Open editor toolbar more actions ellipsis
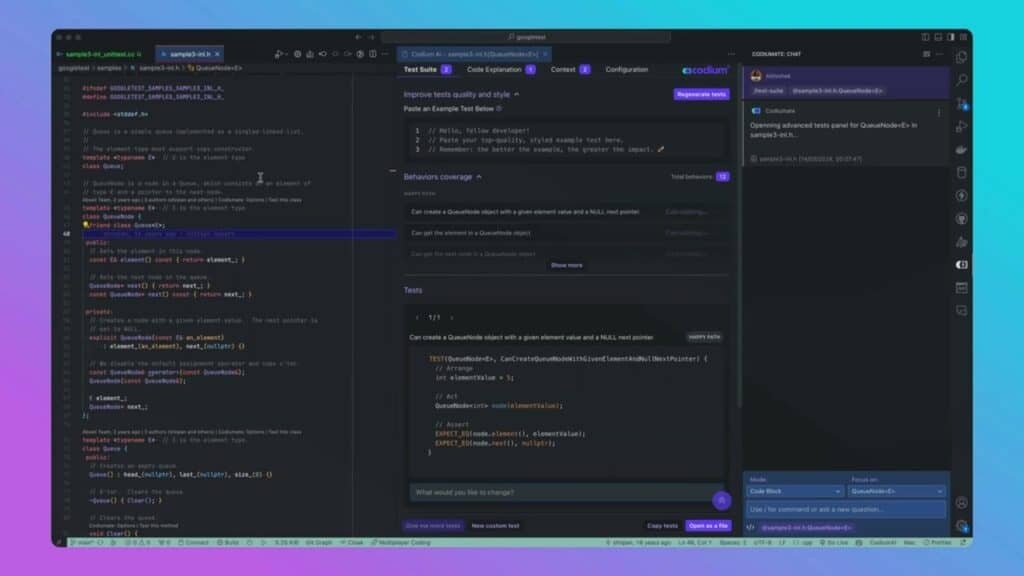Viewport: 1024px width, 576px height. tap(385, 54)
